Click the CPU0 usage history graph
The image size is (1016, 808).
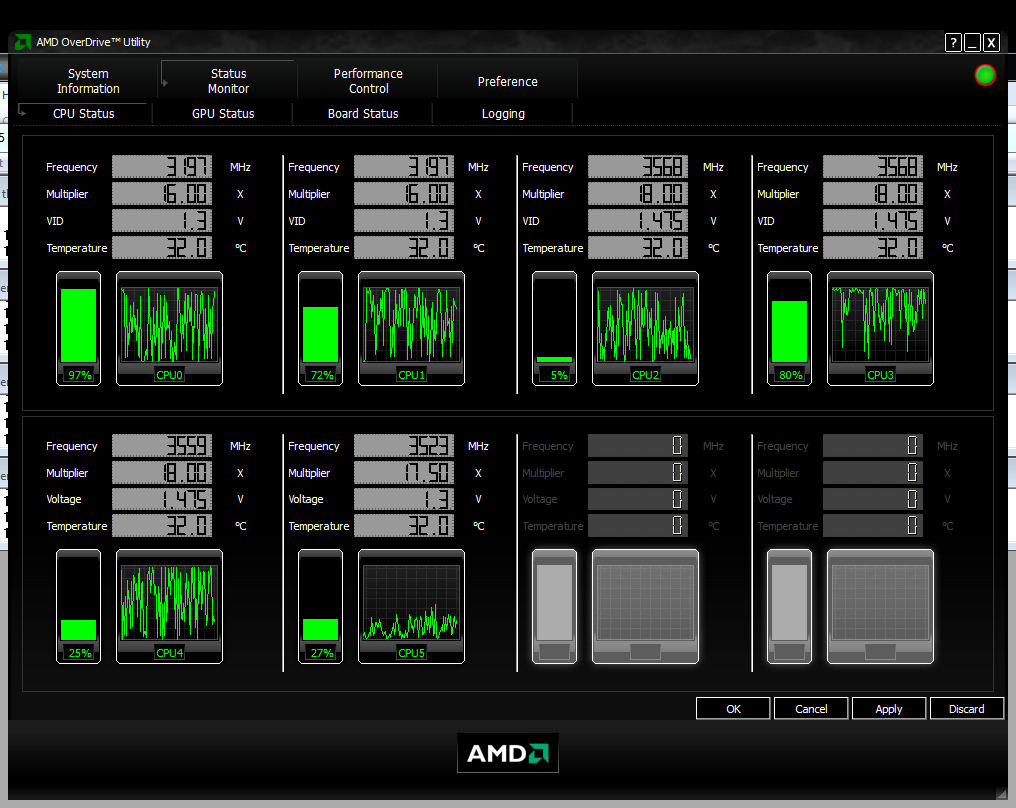point(169,329)
